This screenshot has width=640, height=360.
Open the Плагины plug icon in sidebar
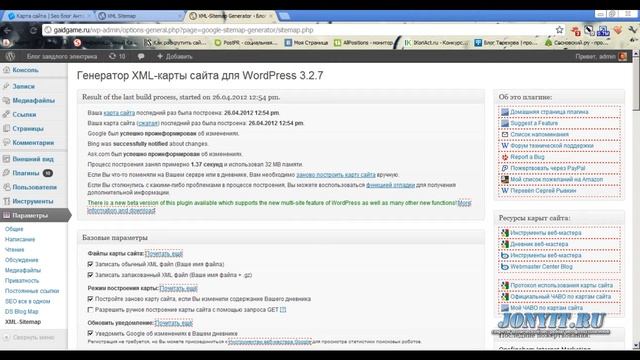pyautogui.click(x=6, y=173)
